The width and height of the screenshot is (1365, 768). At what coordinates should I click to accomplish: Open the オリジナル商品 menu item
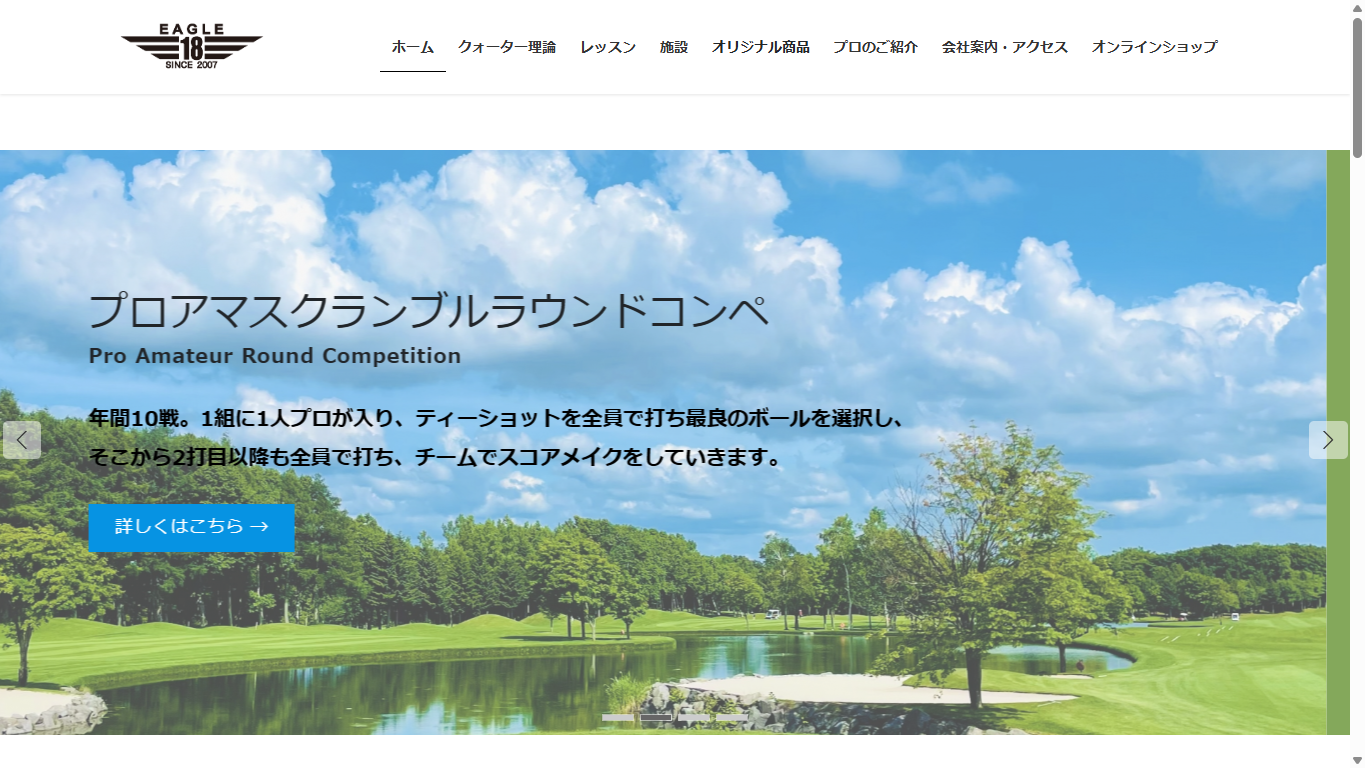click(x=761, y=47)
